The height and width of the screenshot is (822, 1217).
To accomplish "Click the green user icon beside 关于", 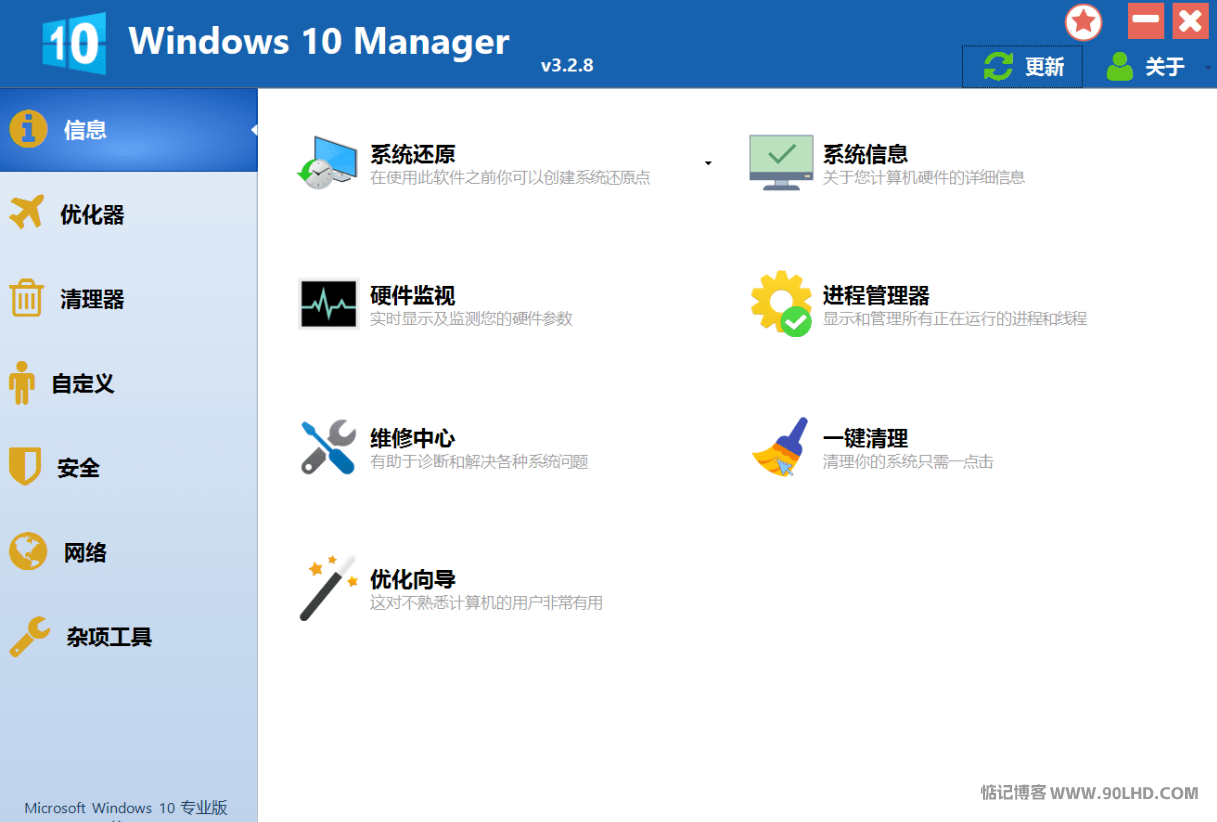I will [x=1120, y=66].
